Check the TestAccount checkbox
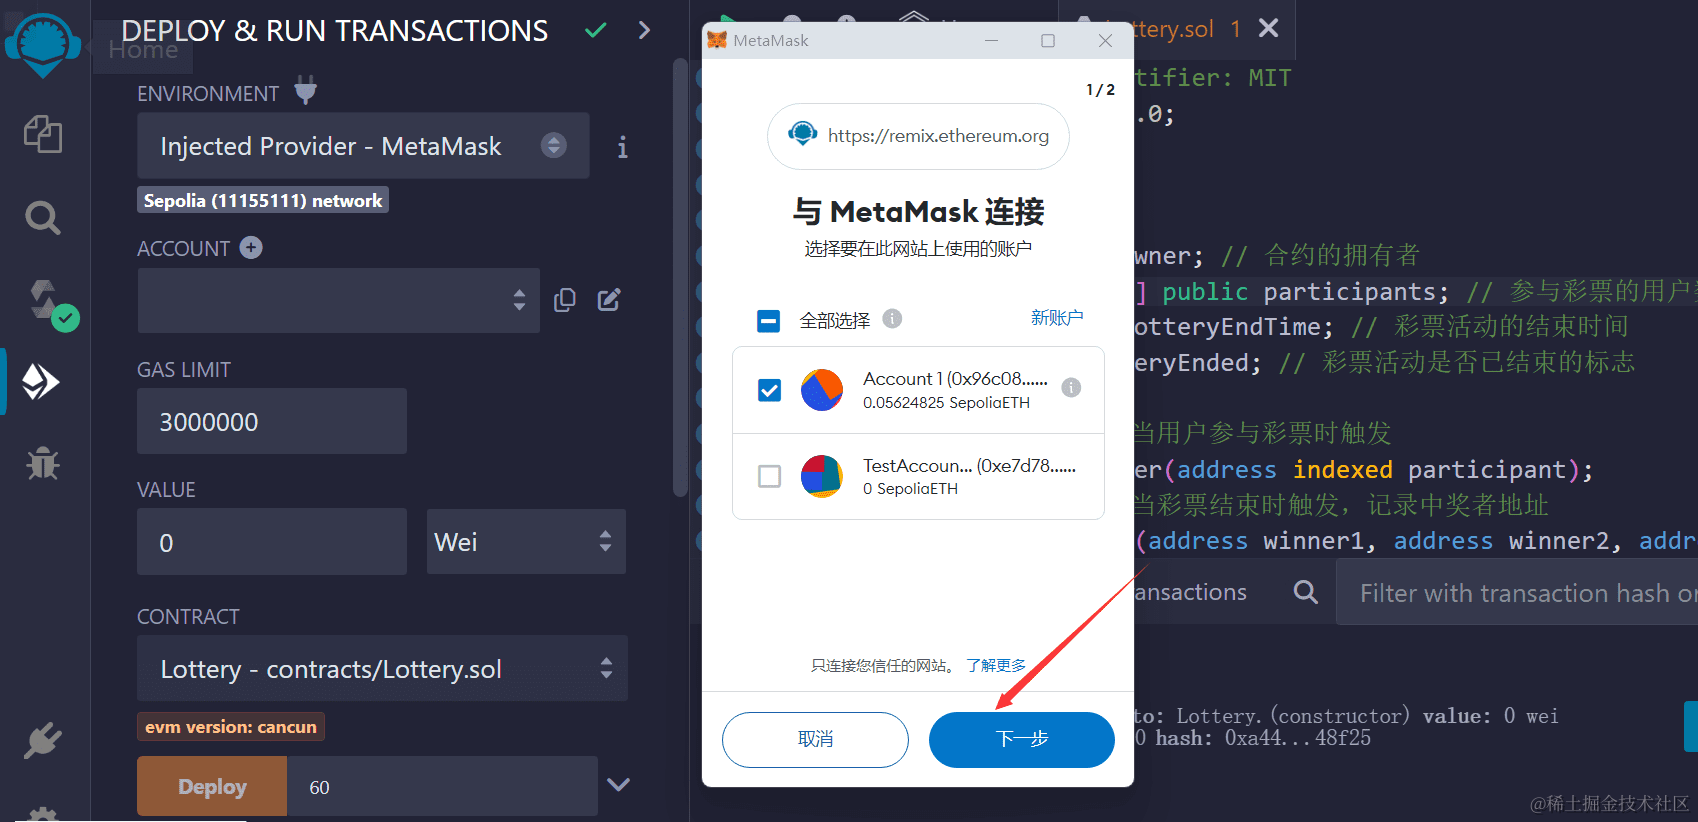Screen dimensions: 1698x822 pos(769,476)
